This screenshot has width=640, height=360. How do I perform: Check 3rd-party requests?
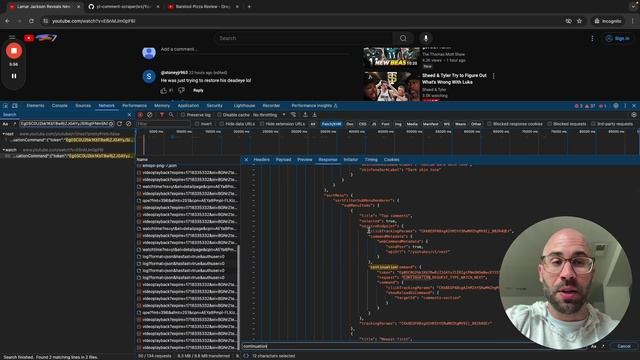click(593, 124)
